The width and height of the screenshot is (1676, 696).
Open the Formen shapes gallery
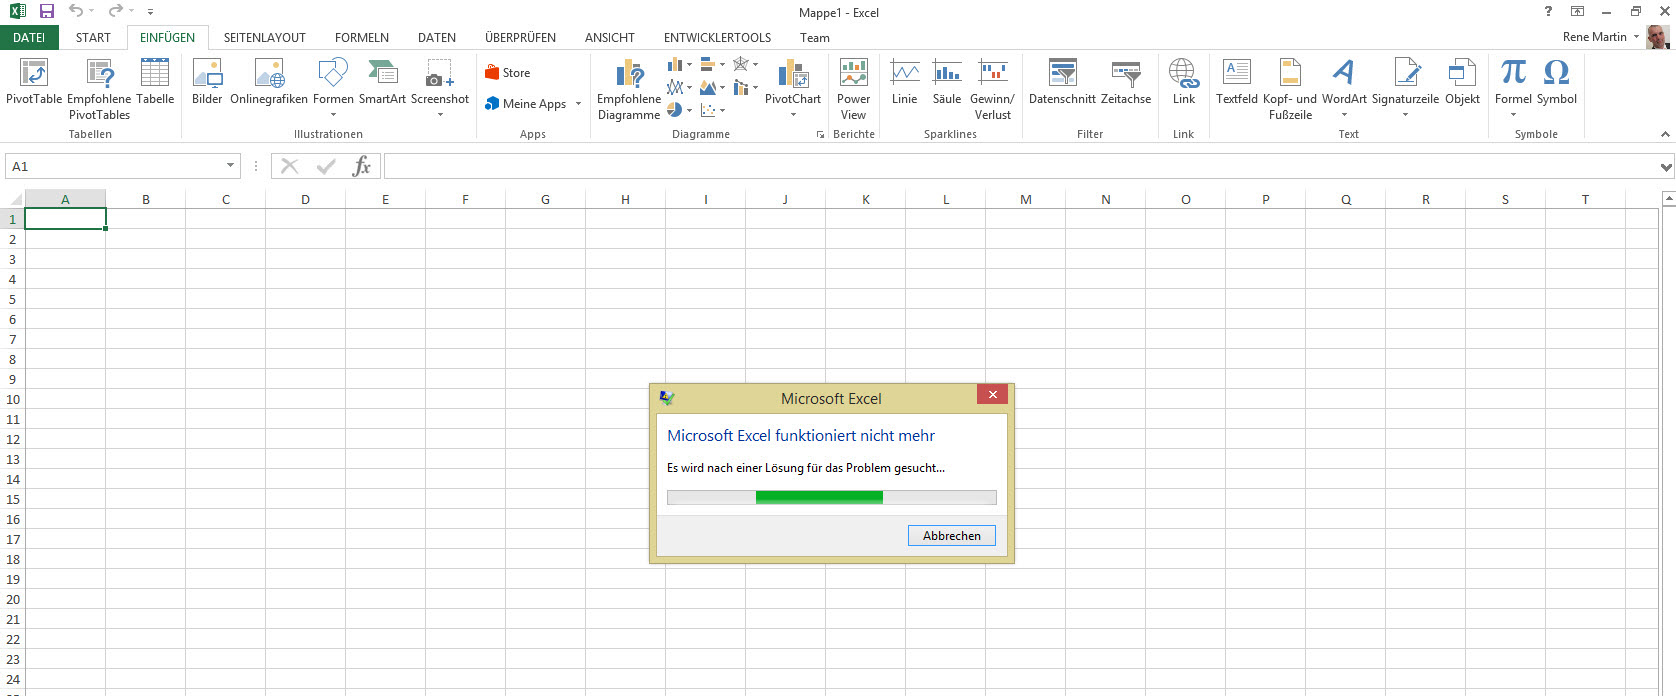(333, 88)
